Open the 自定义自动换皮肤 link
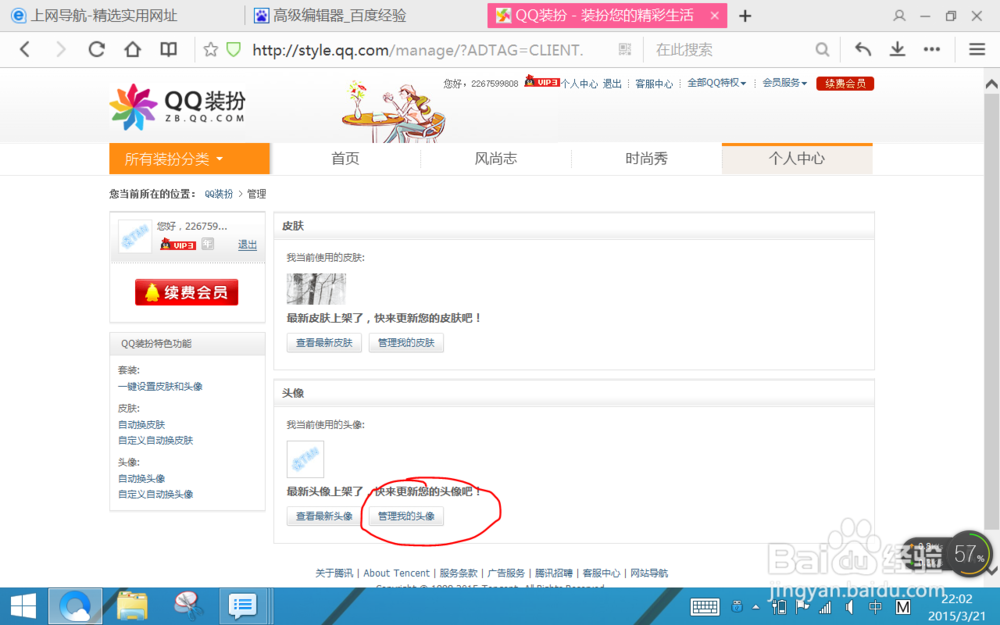 156,441
